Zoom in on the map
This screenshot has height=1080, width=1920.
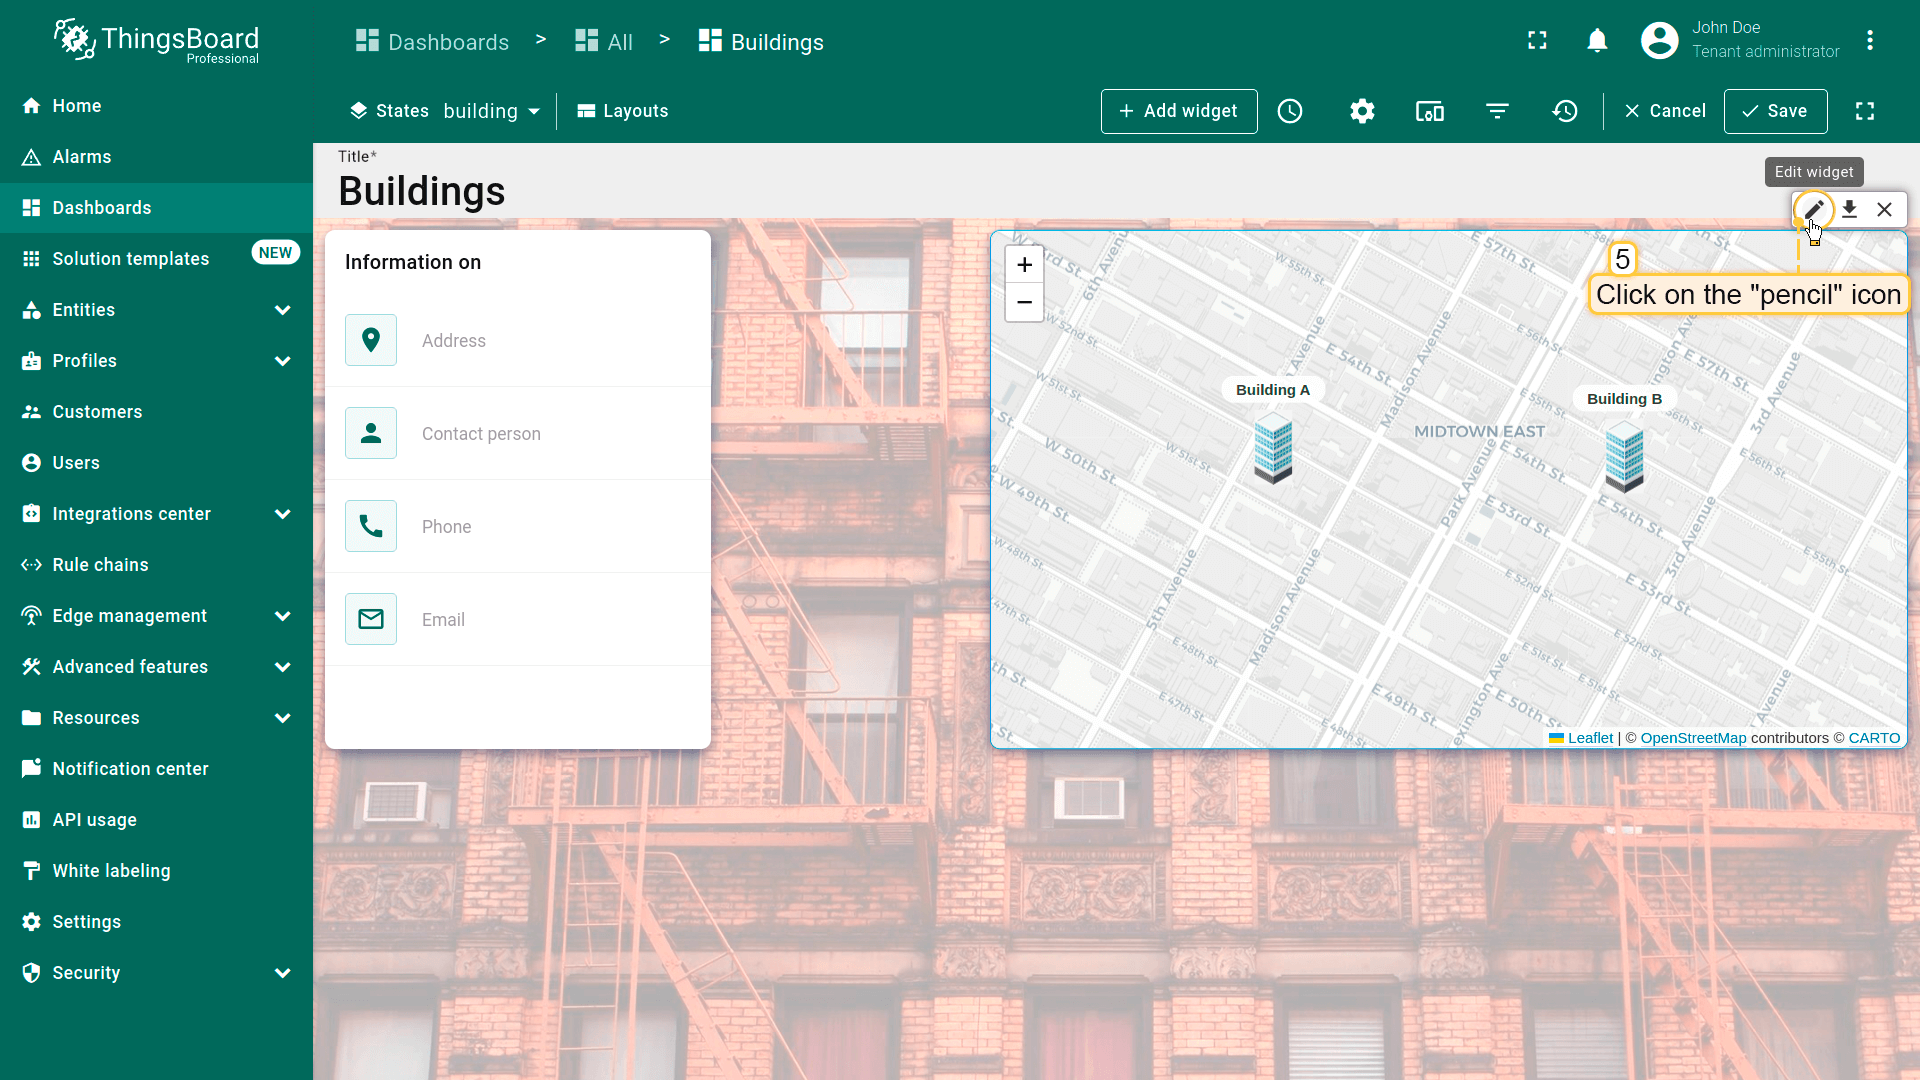(x=1024, y=265)
